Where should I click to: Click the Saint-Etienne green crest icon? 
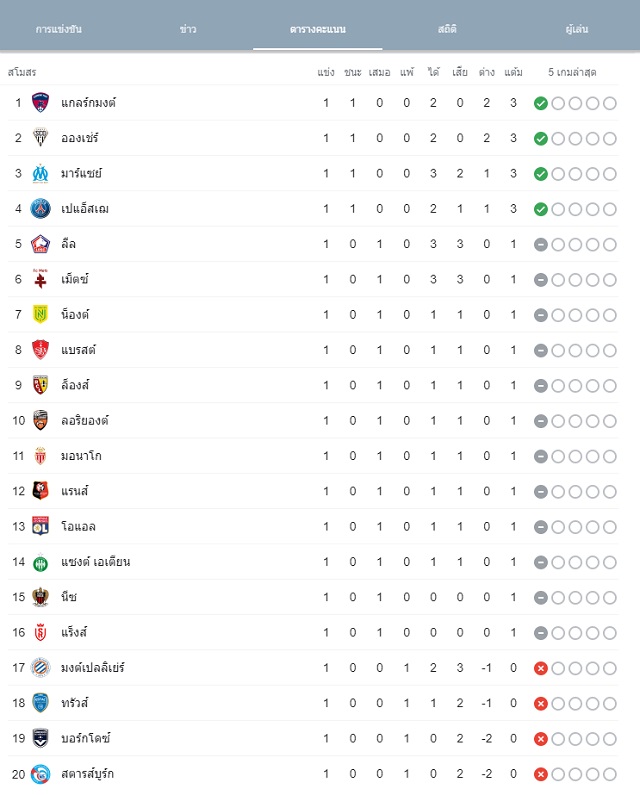tap(40, 563)
